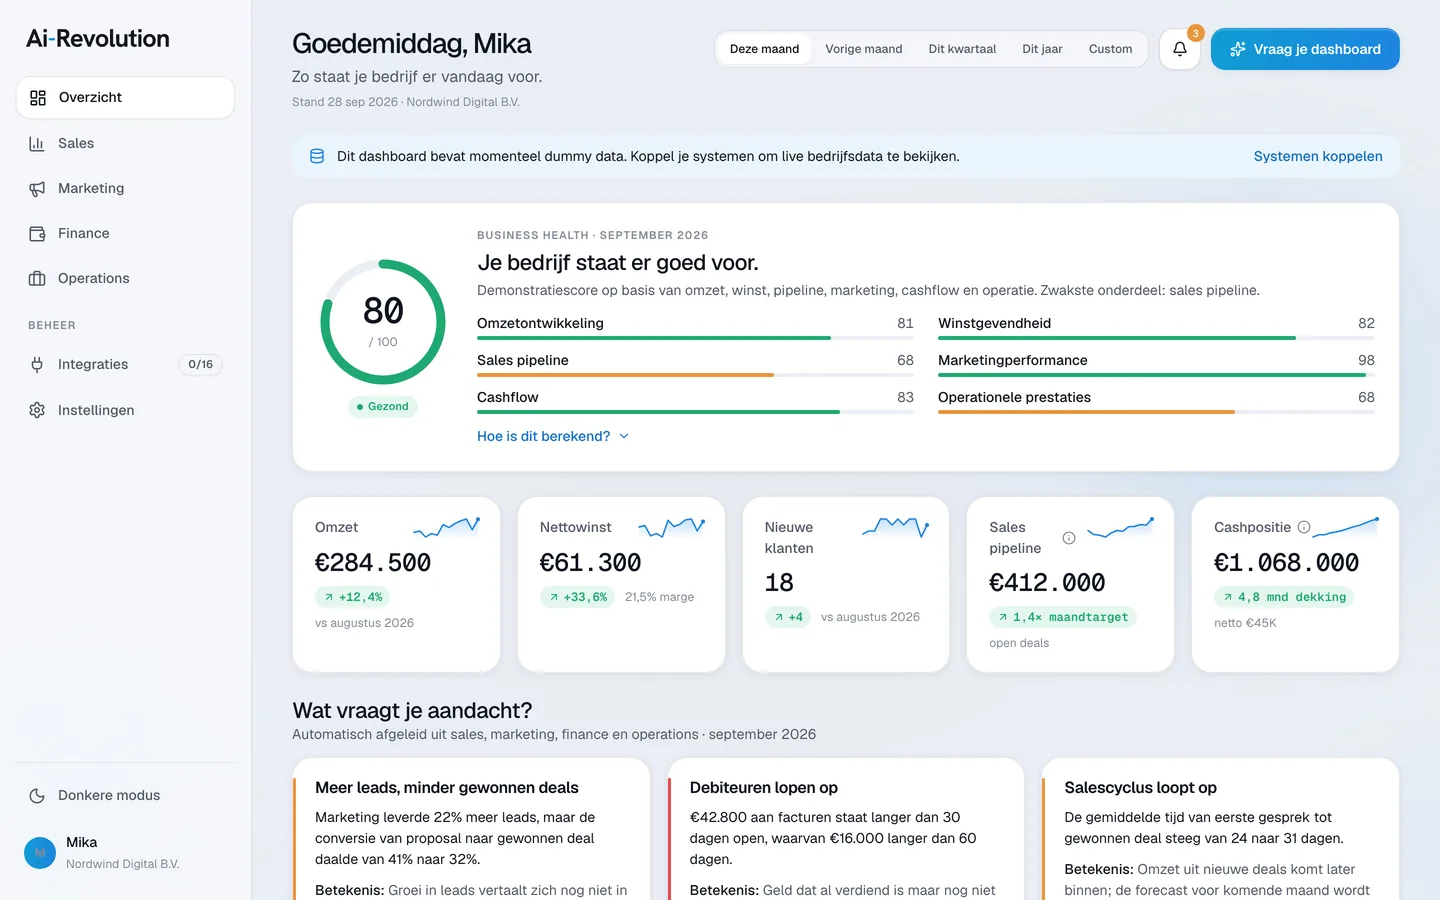Click the +12,4% badge on Omzet
Screen dimensions: 1440x900
[x=352, y=597]
